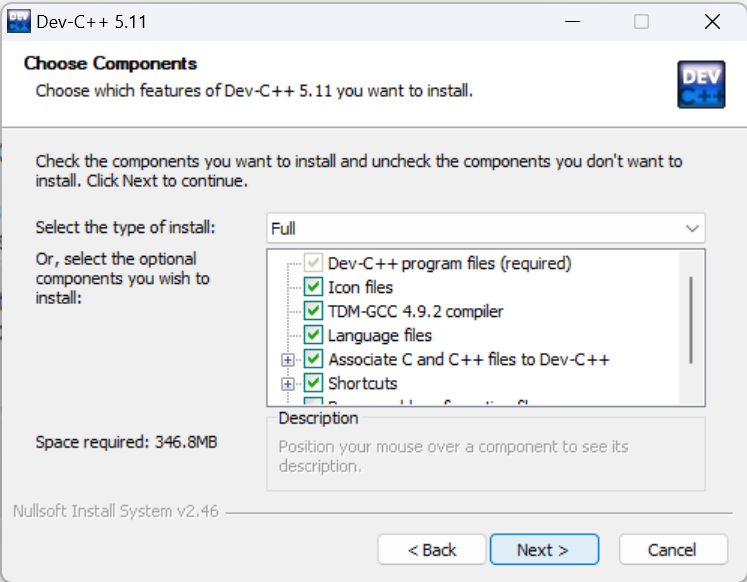The width and height of the screenshot is (747, 582).
Task: Open the install type dropdown showing Full
Action: (485, 228)
